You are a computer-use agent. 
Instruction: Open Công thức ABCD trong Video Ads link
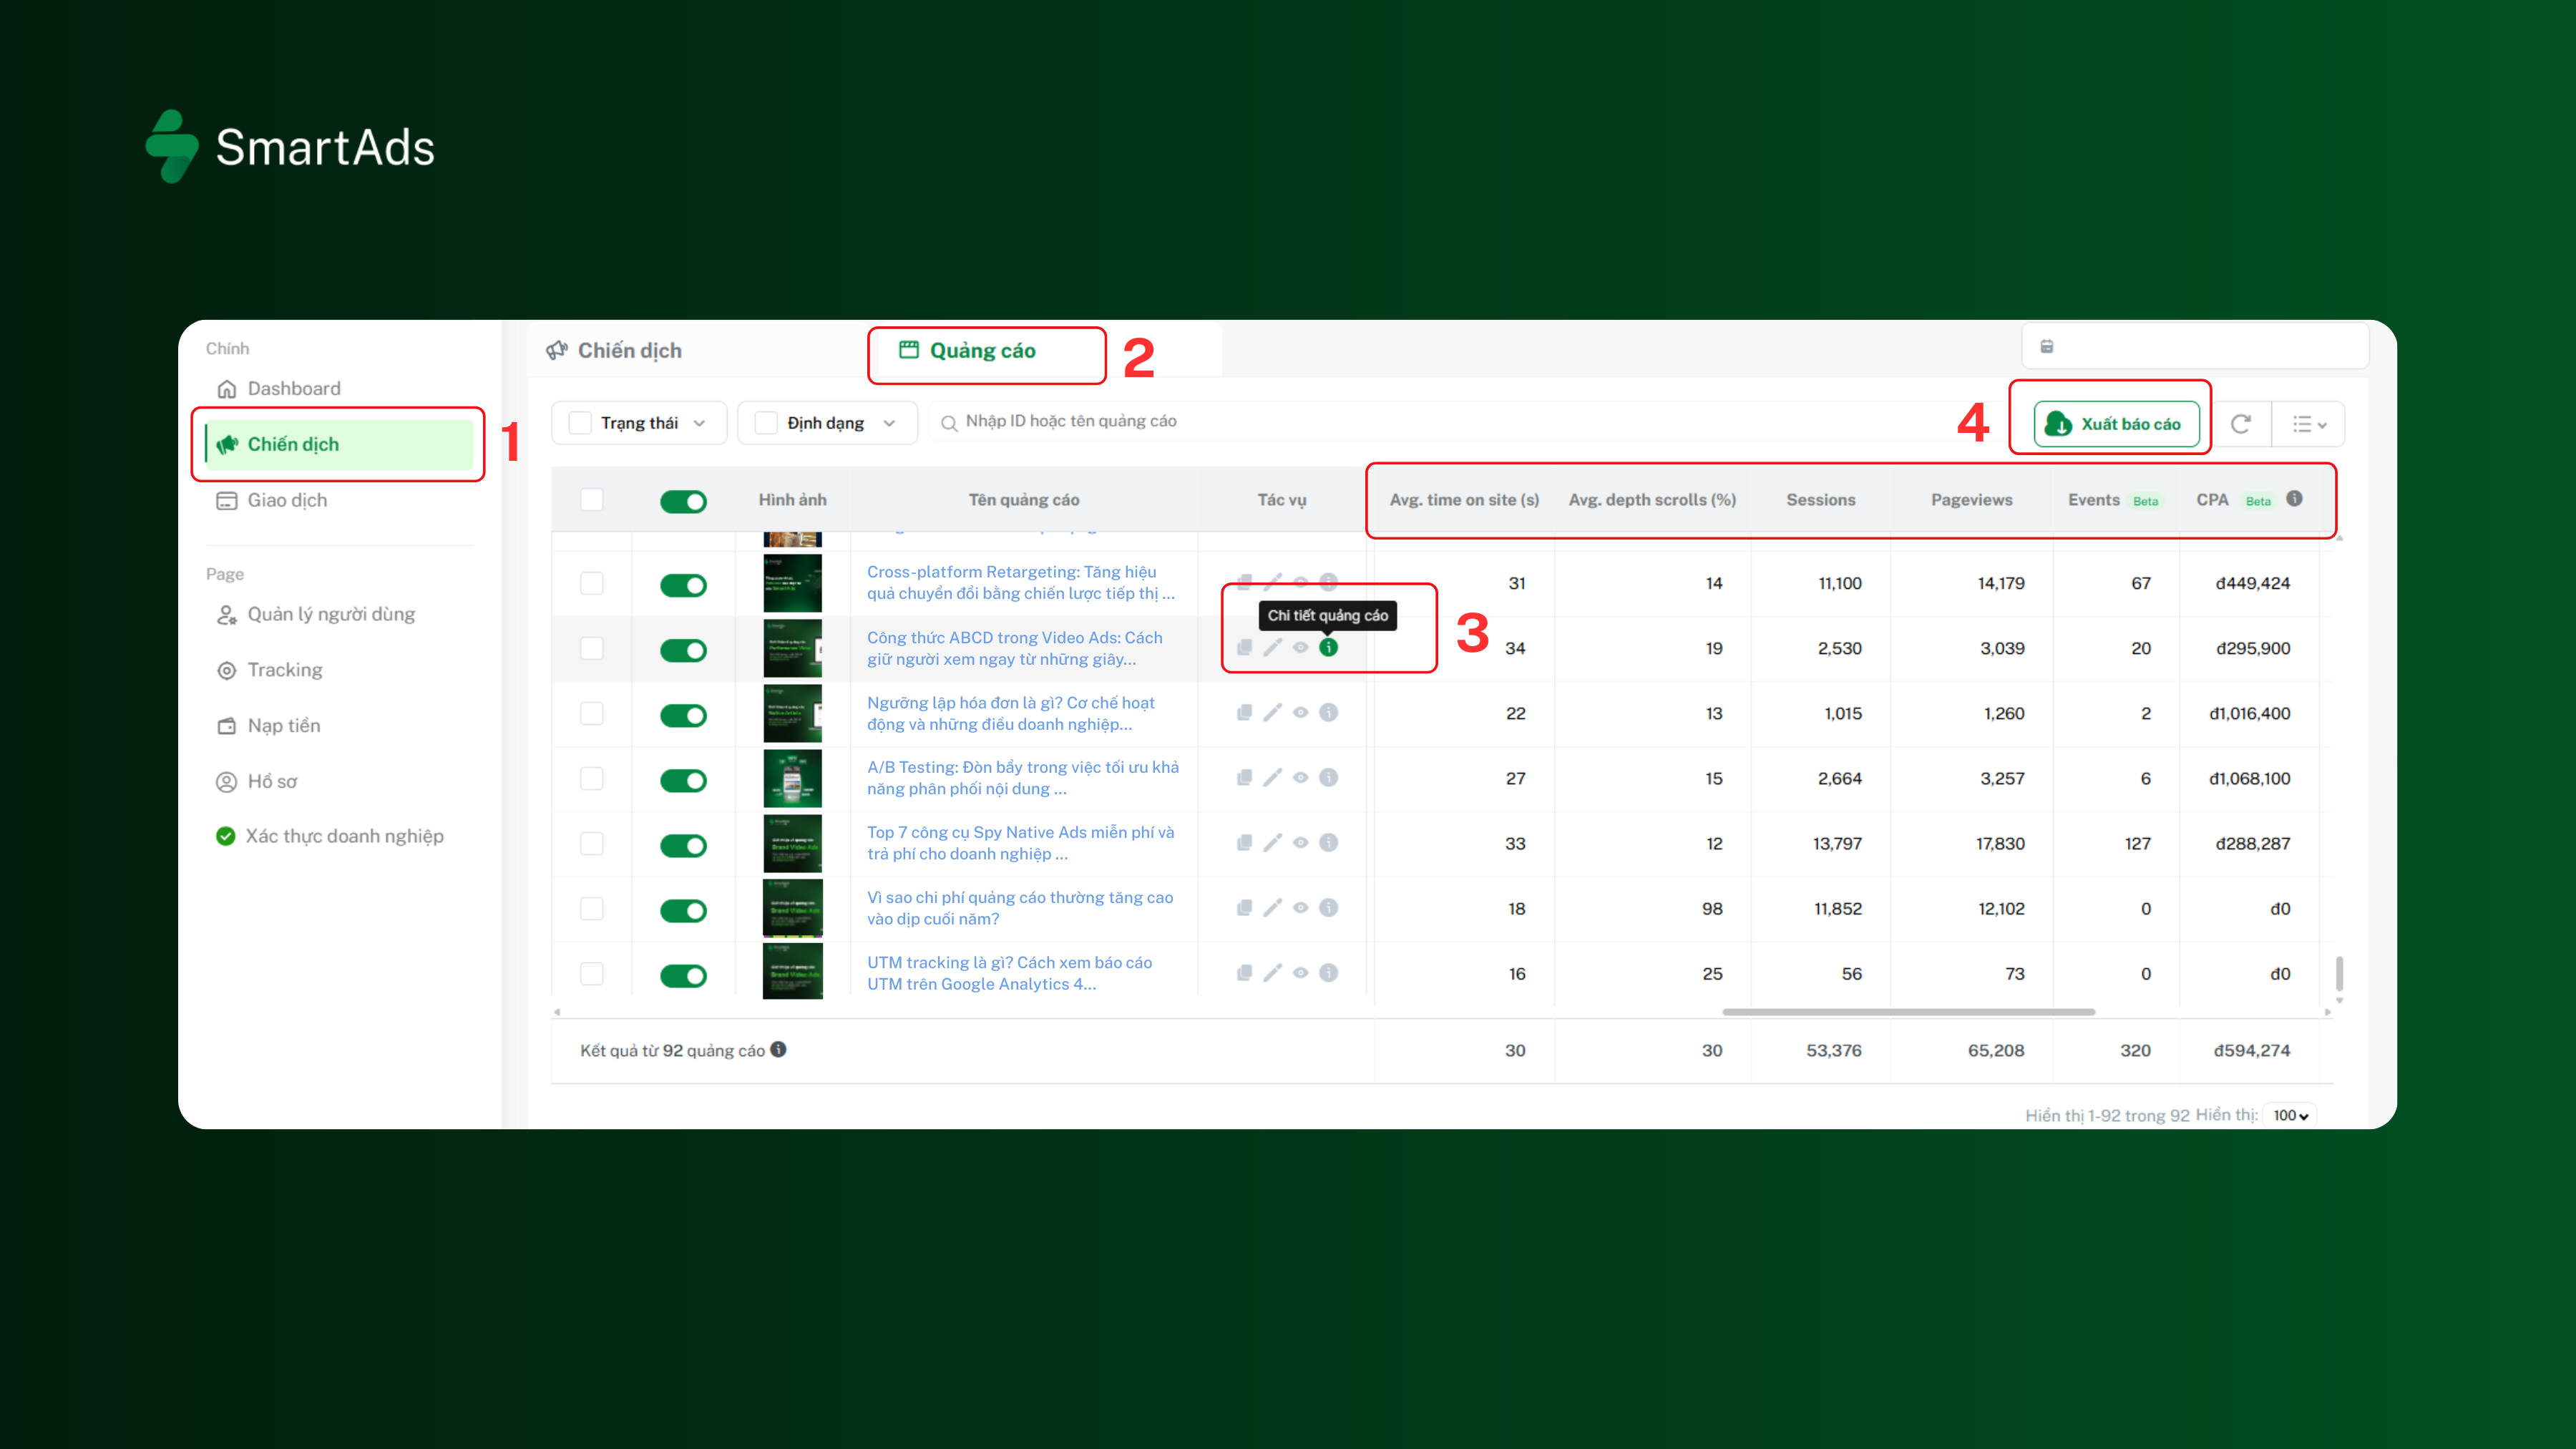coord(1015,648)
